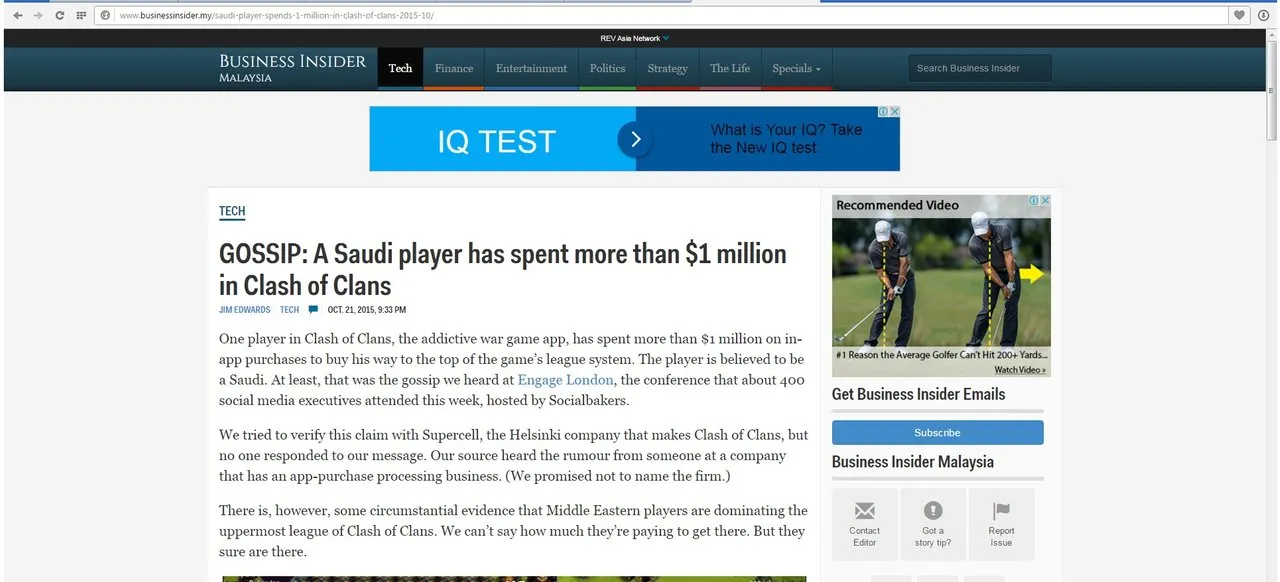Image resolution: width=1280 pixels, height=582 pixels.
Task: Click the TECH tag in the byline
Action: (289, 310)
